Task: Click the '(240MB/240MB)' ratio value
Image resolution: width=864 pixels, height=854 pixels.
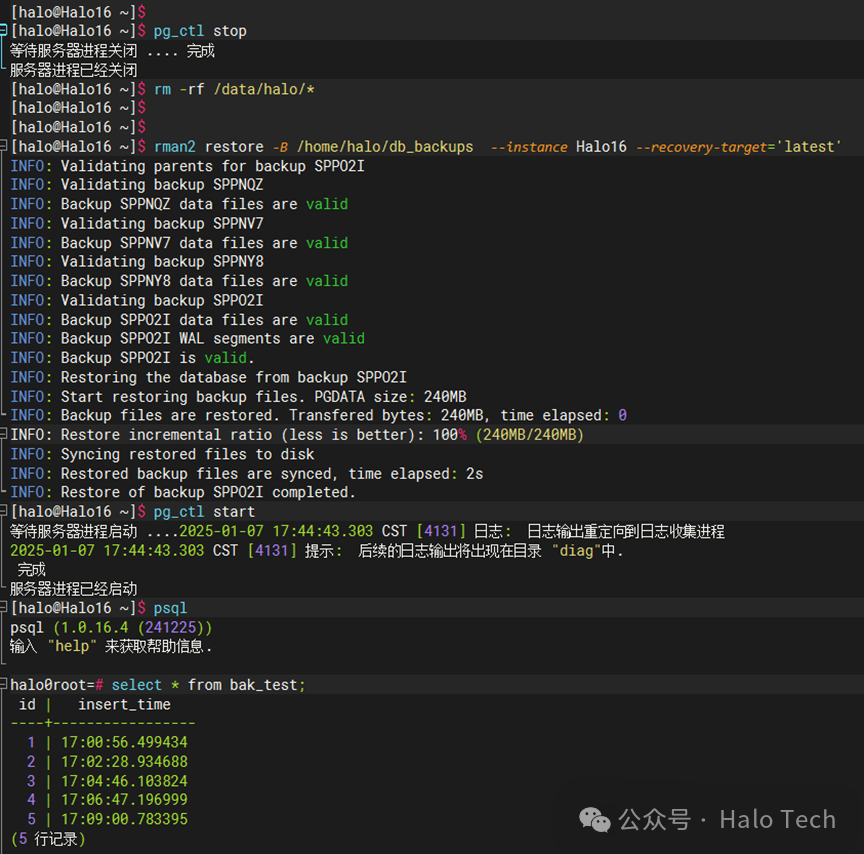Action: tap(530, 435)
